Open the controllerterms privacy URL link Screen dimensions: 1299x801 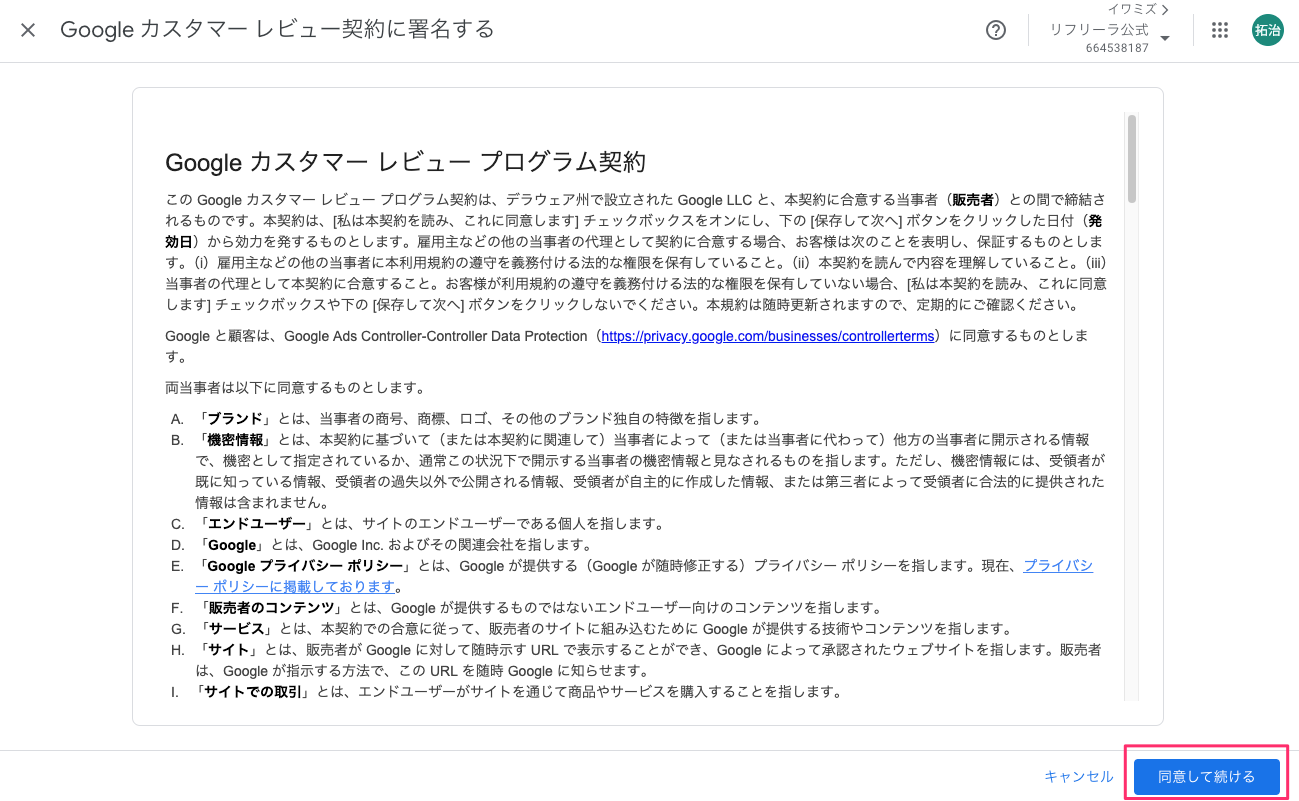(x=768, y=337)
